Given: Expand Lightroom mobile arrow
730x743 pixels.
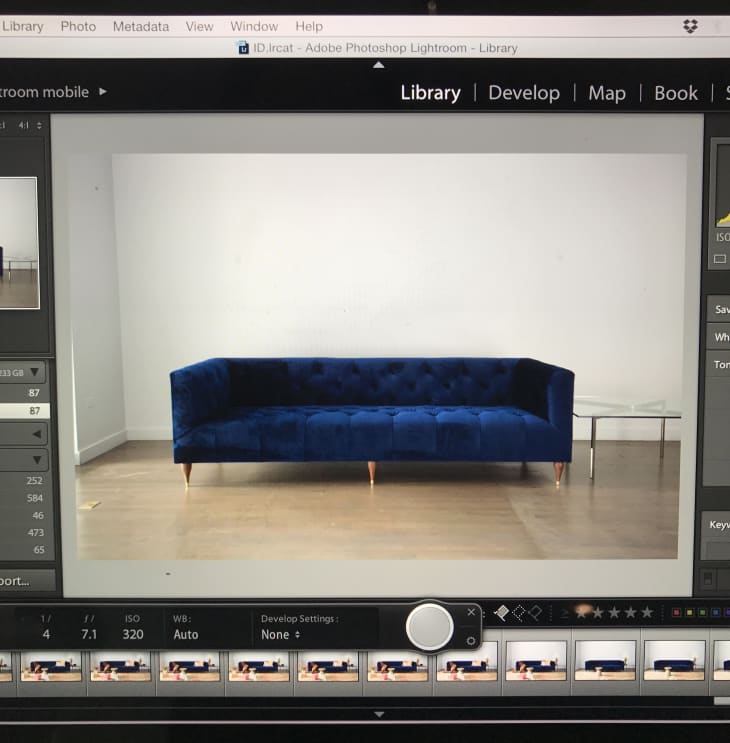Looking at the screenshot, I should pos(103,92).
